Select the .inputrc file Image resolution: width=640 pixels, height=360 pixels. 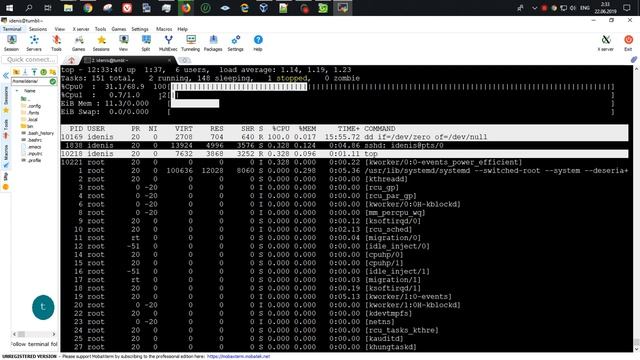coord(31,153)
